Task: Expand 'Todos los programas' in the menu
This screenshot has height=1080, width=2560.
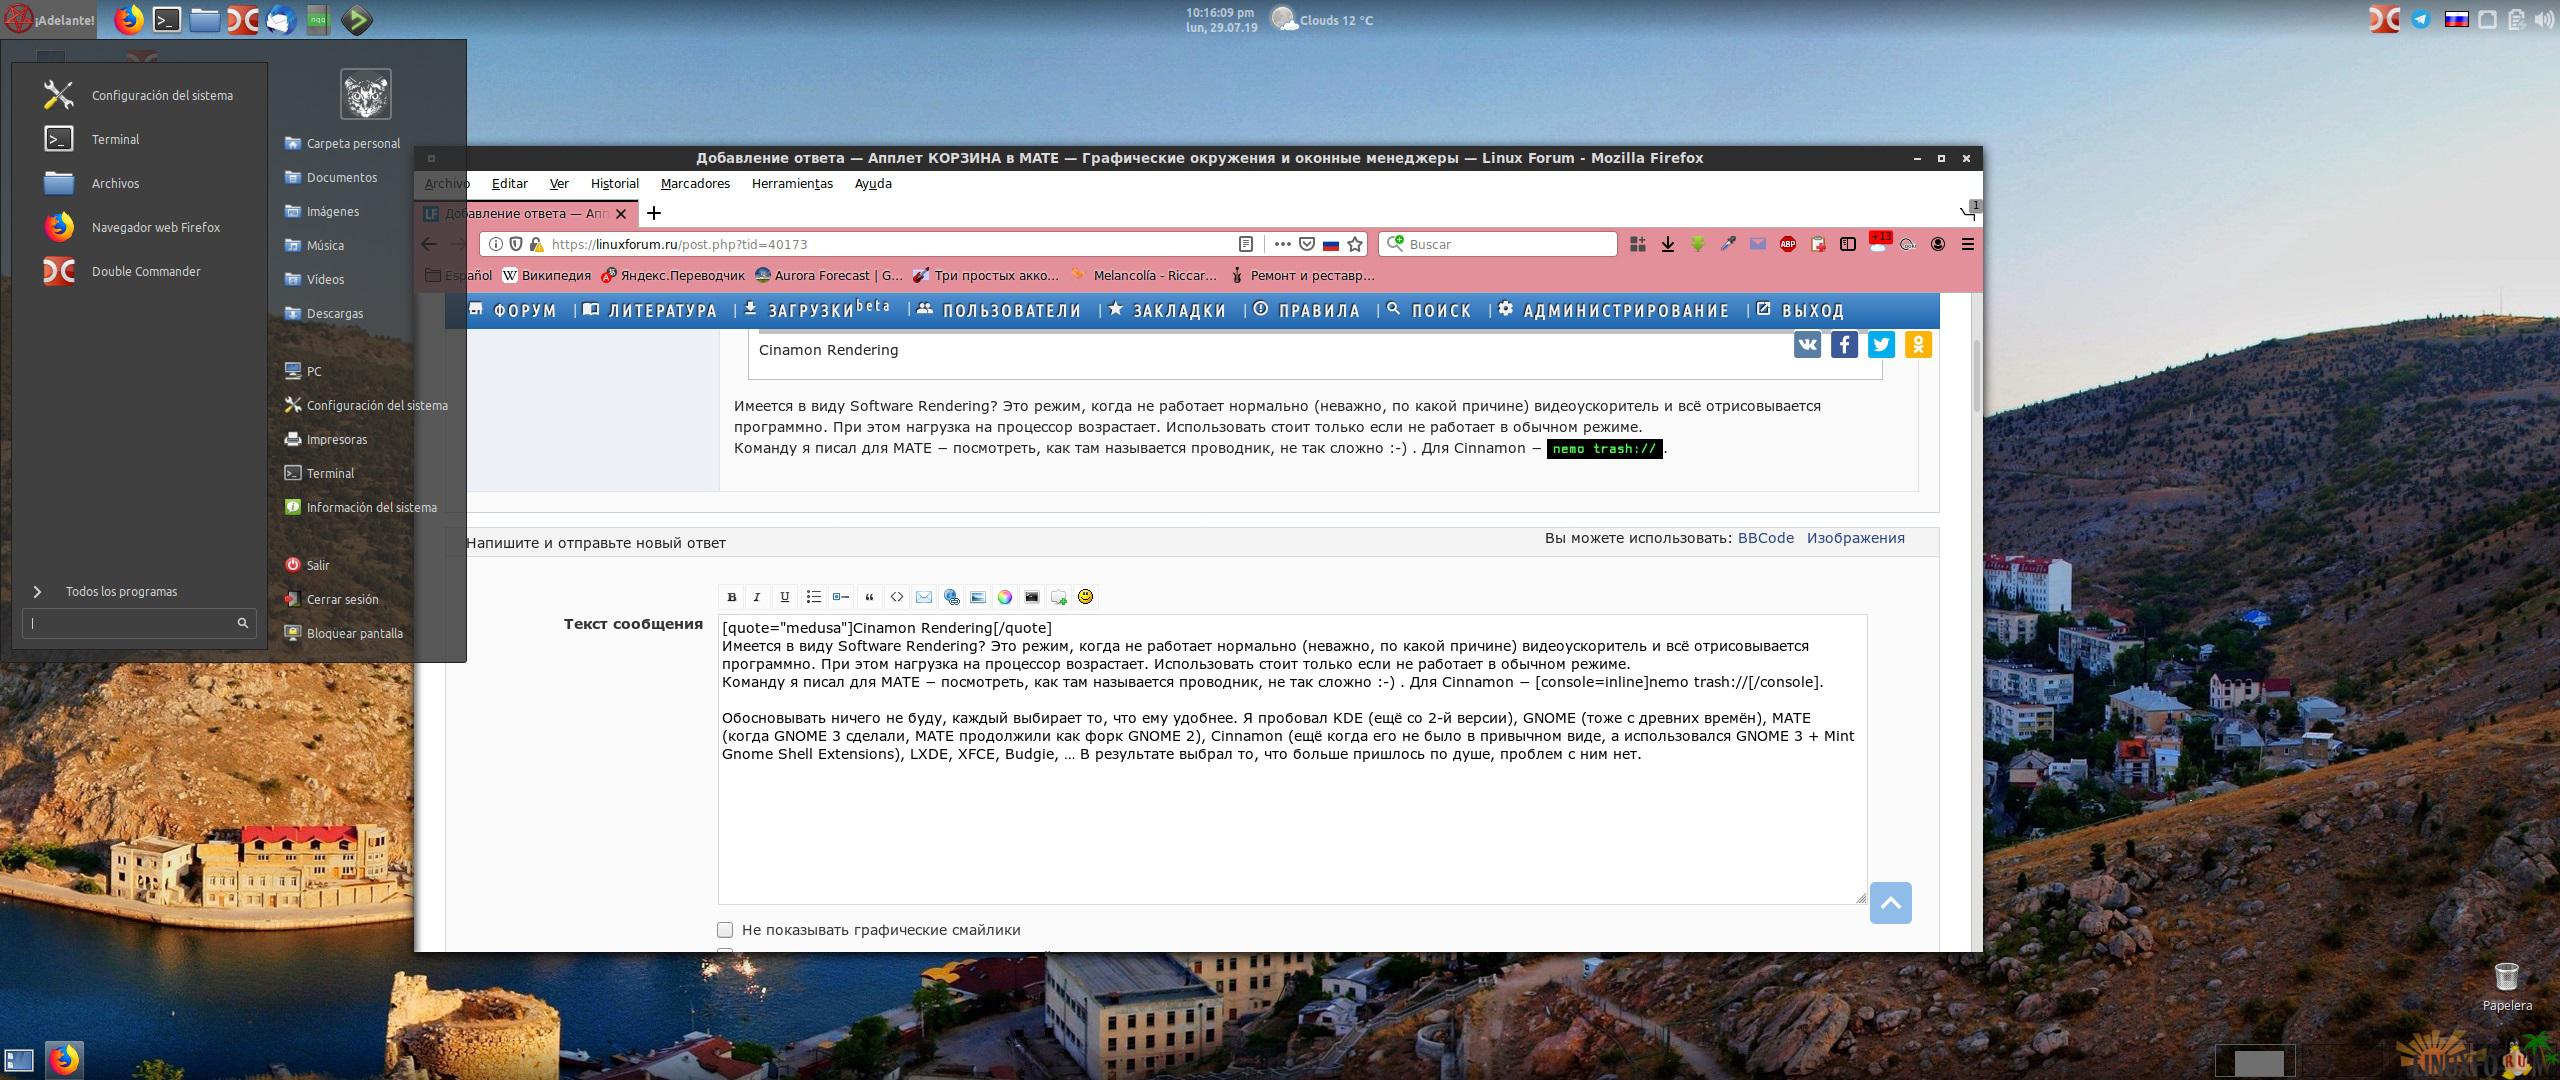Action: click(120, 591)
